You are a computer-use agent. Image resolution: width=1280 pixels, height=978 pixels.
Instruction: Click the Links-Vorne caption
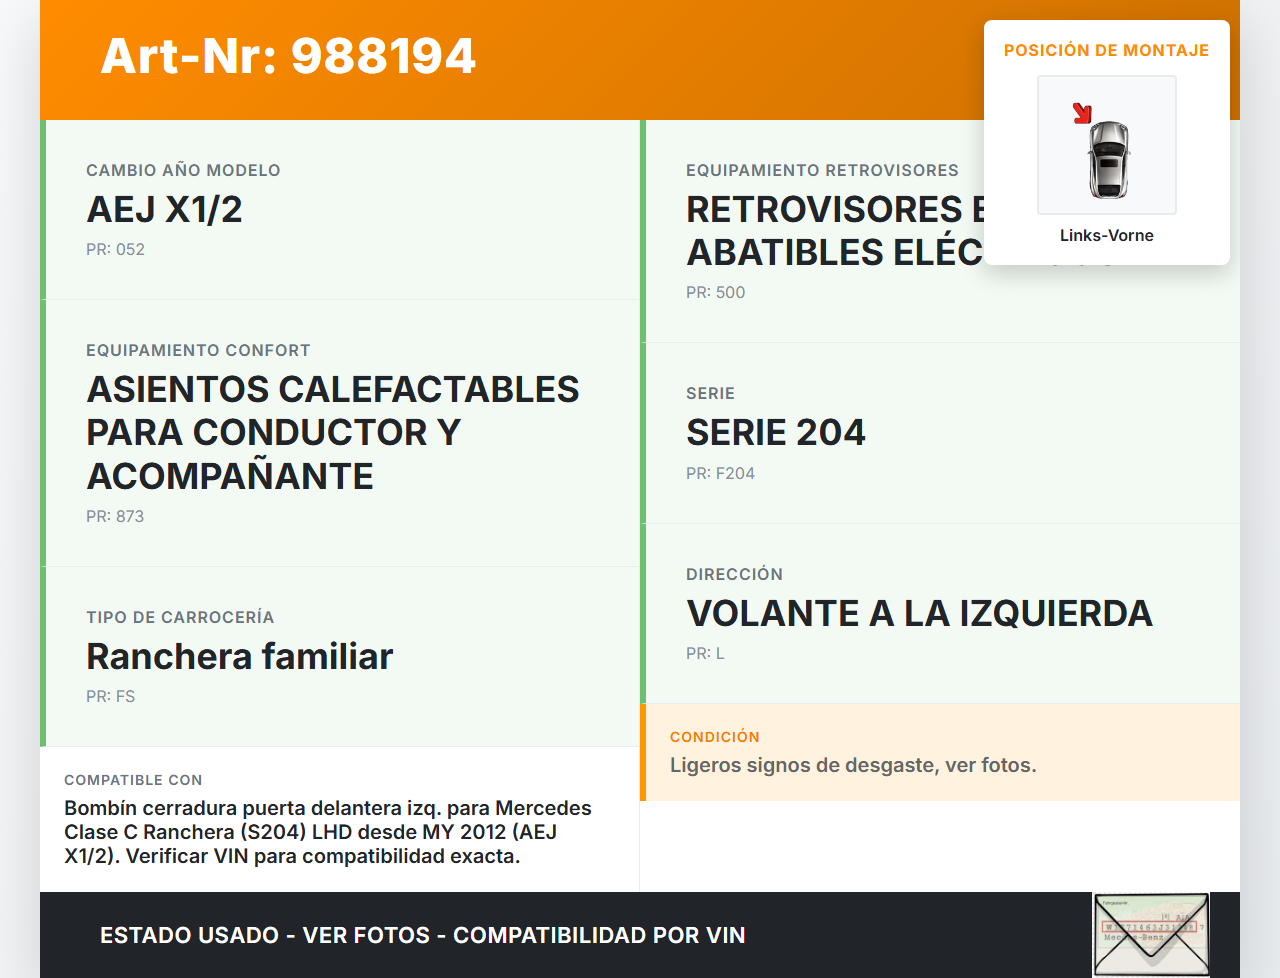1107,235
